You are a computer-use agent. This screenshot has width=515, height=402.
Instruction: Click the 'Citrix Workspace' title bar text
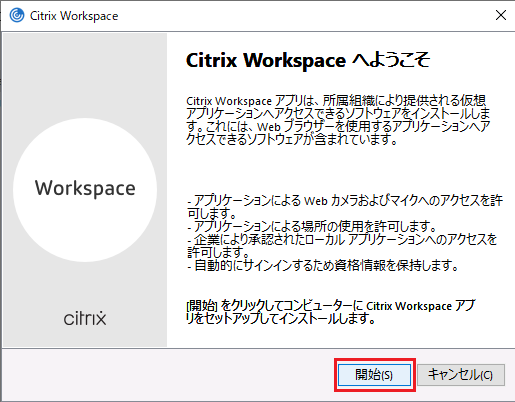(74, 16)
